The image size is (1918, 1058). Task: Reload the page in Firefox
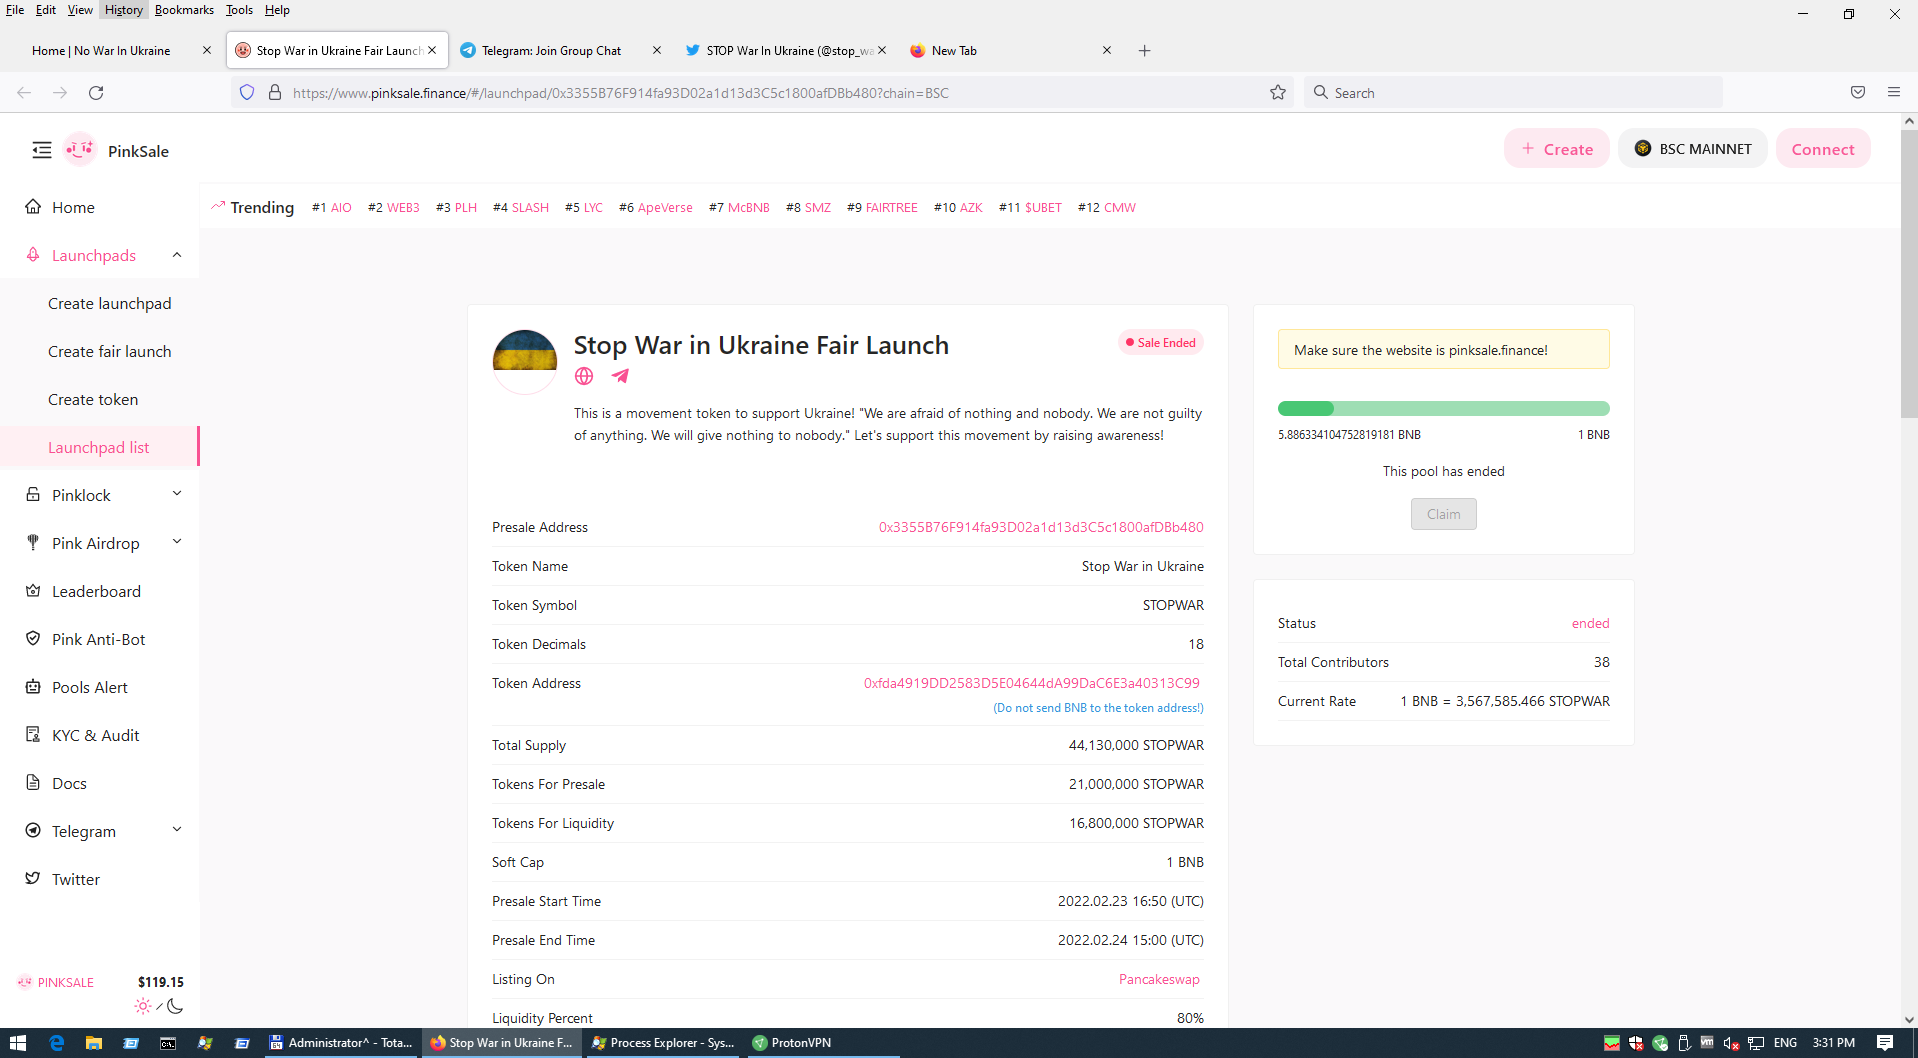click(96, 93)
